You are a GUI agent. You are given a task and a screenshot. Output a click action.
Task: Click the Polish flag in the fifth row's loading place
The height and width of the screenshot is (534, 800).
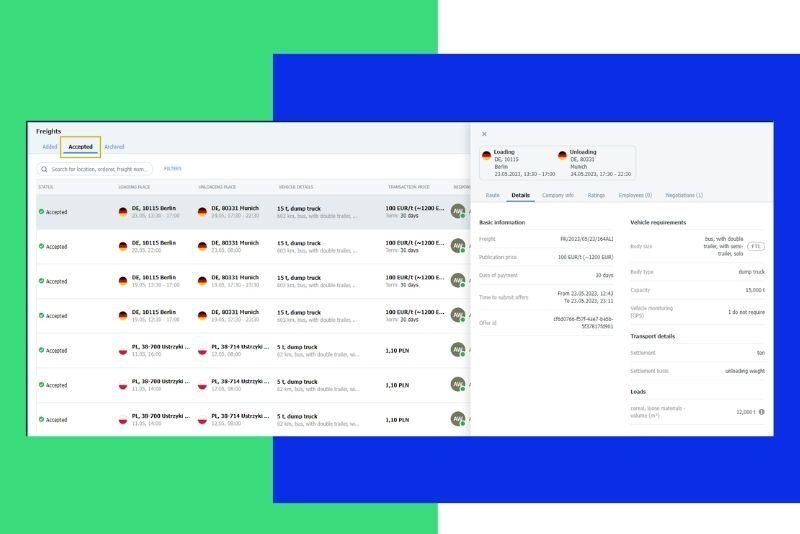coord(123,350)
